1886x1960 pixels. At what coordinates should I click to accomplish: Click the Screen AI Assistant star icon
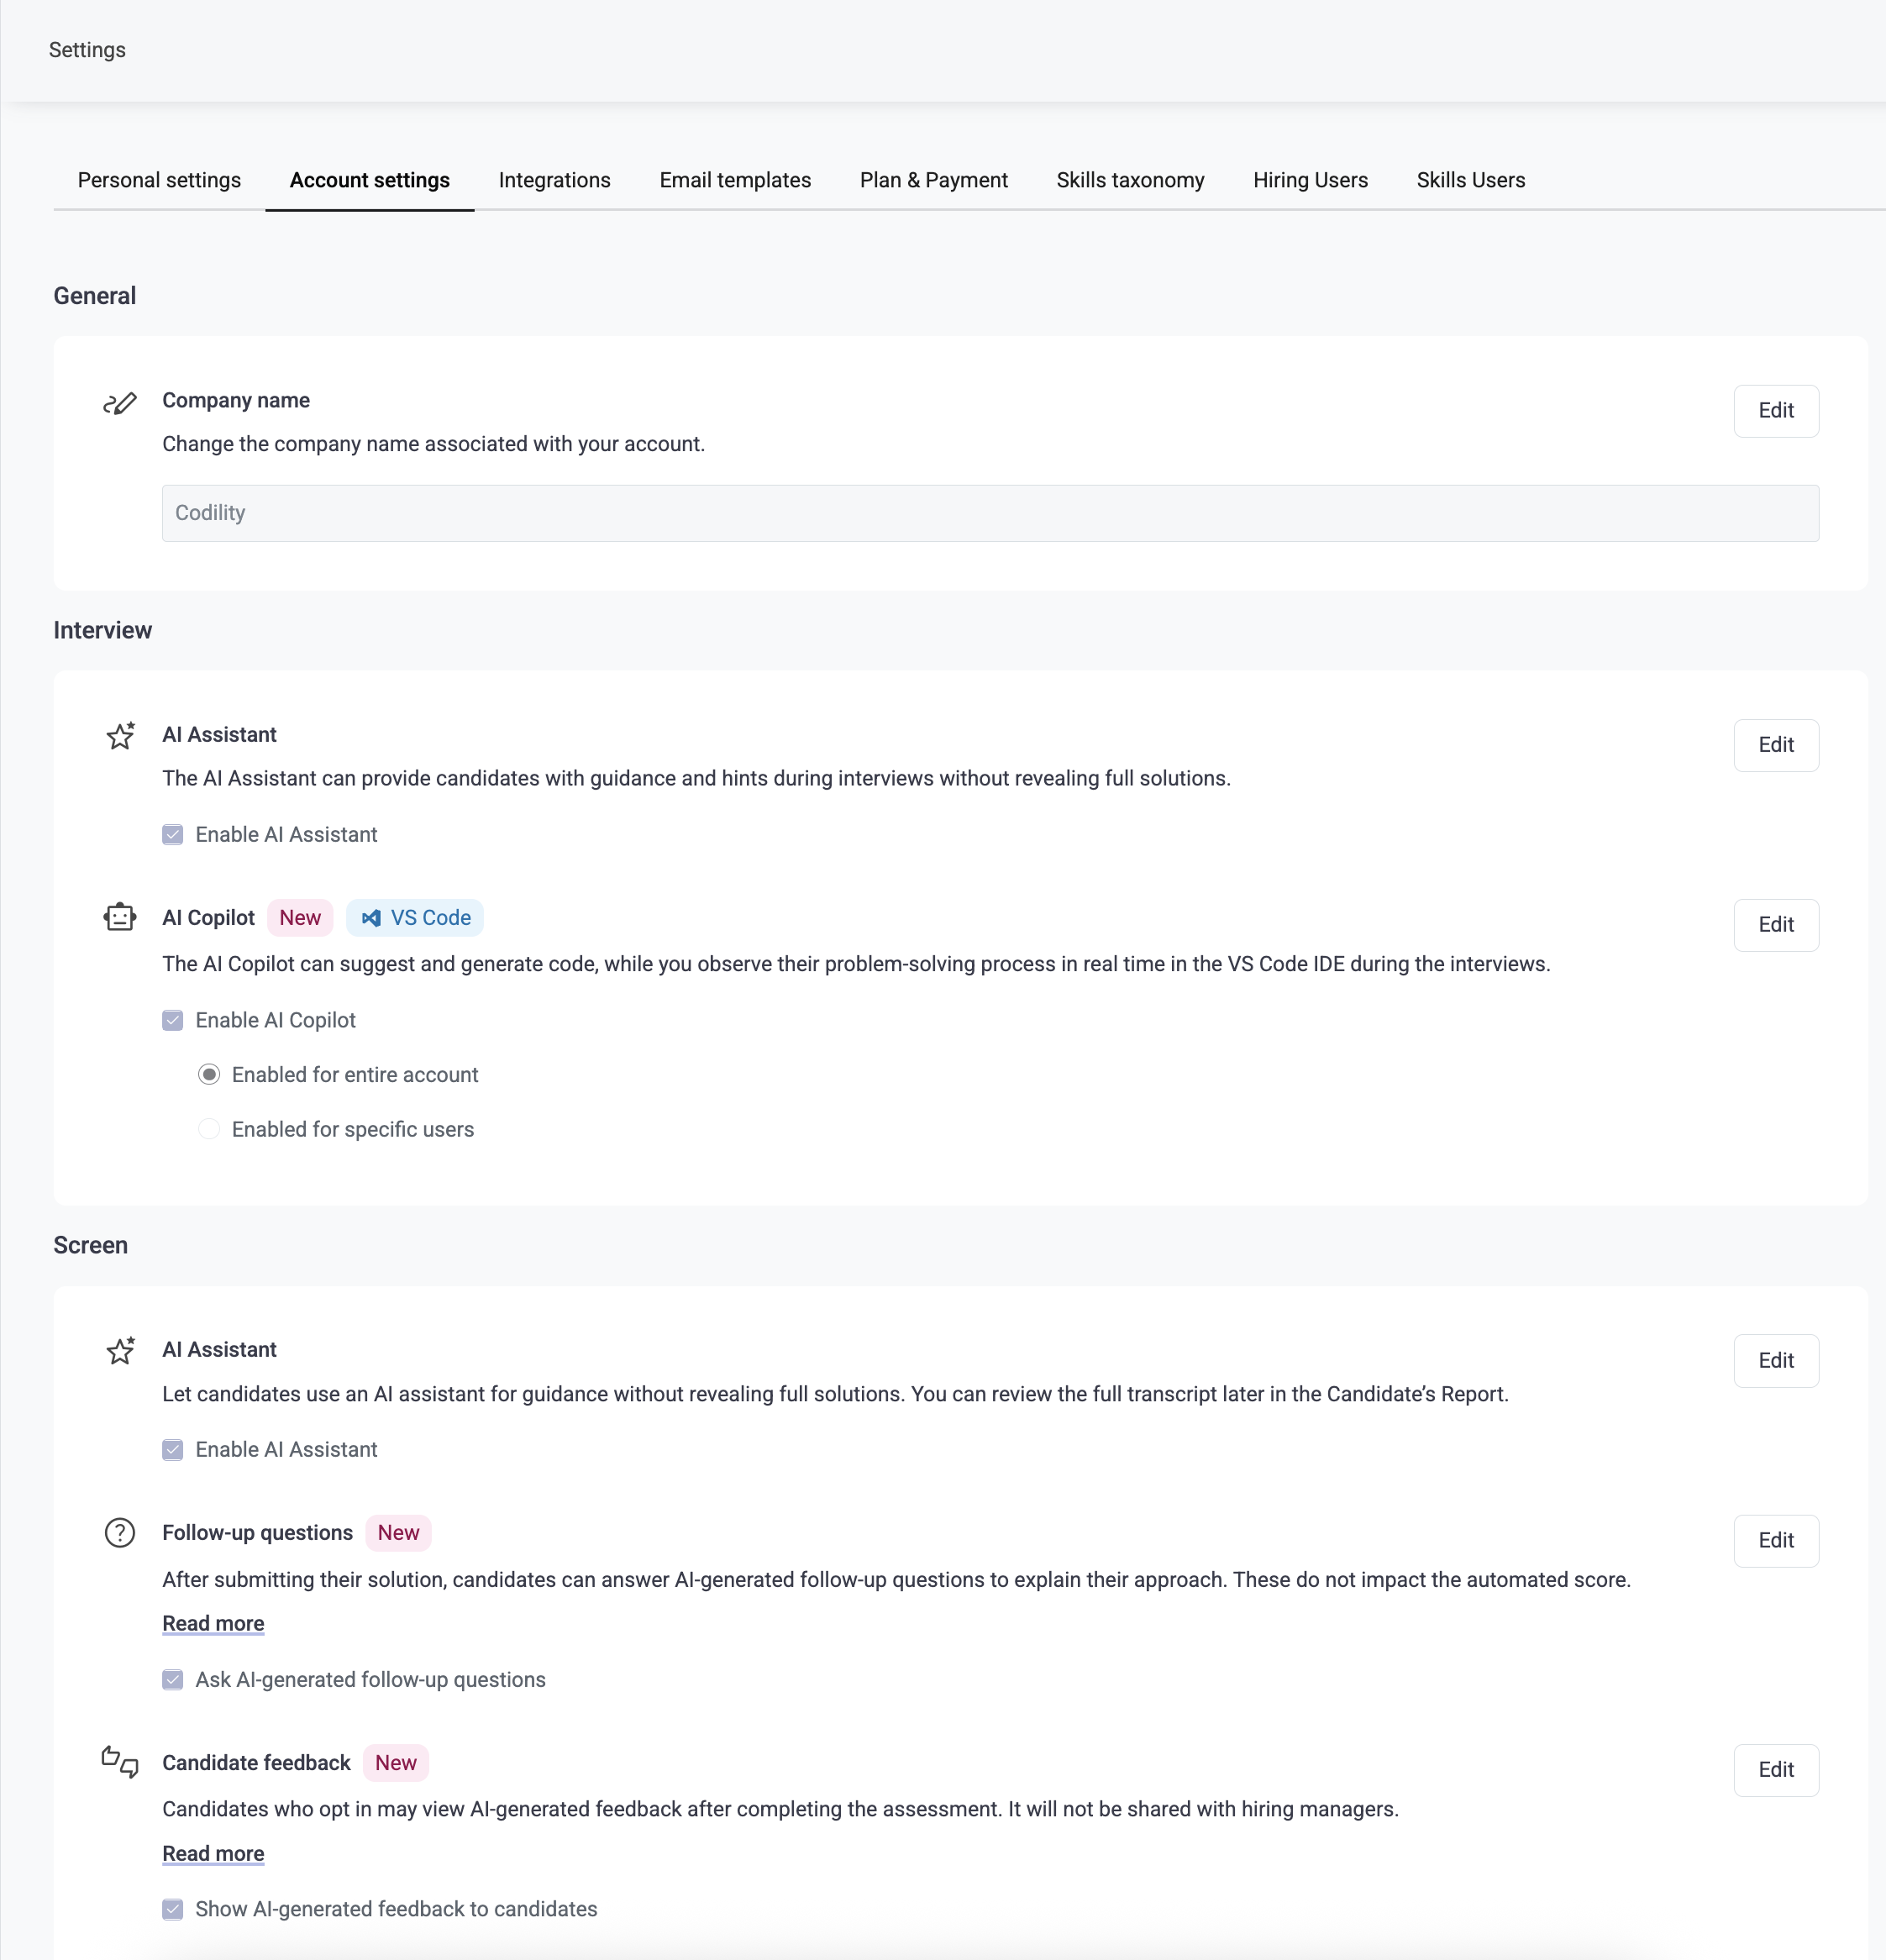click(x=120, y=1351)
